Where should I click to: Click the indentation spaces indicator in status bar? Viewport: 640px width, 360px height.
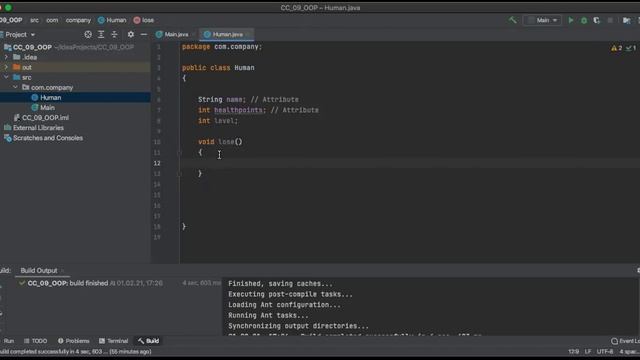tap(629, 351)
